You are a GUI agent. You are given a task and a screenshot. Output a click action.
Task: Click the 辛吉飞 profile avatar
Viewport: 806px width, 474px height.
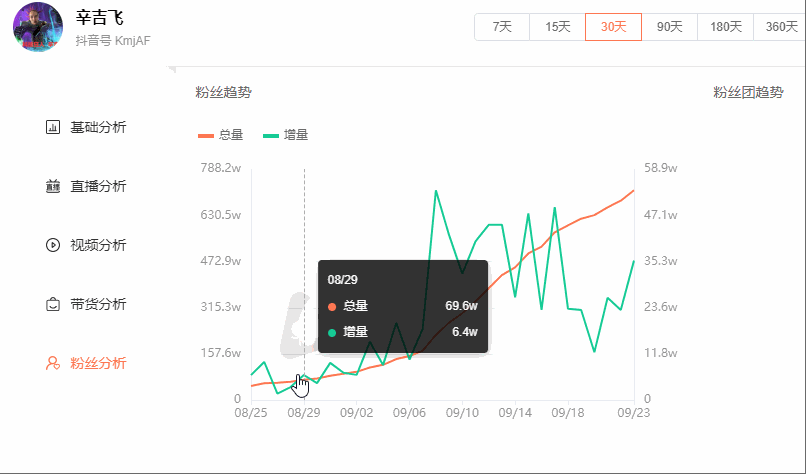click(38, 27)
